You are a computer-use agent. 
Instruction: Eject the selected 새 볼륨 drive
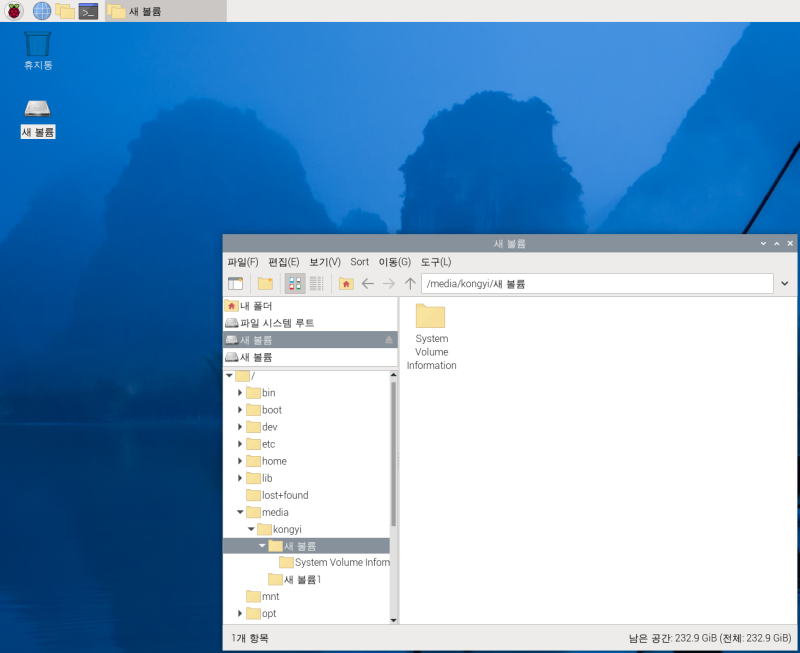389,340
